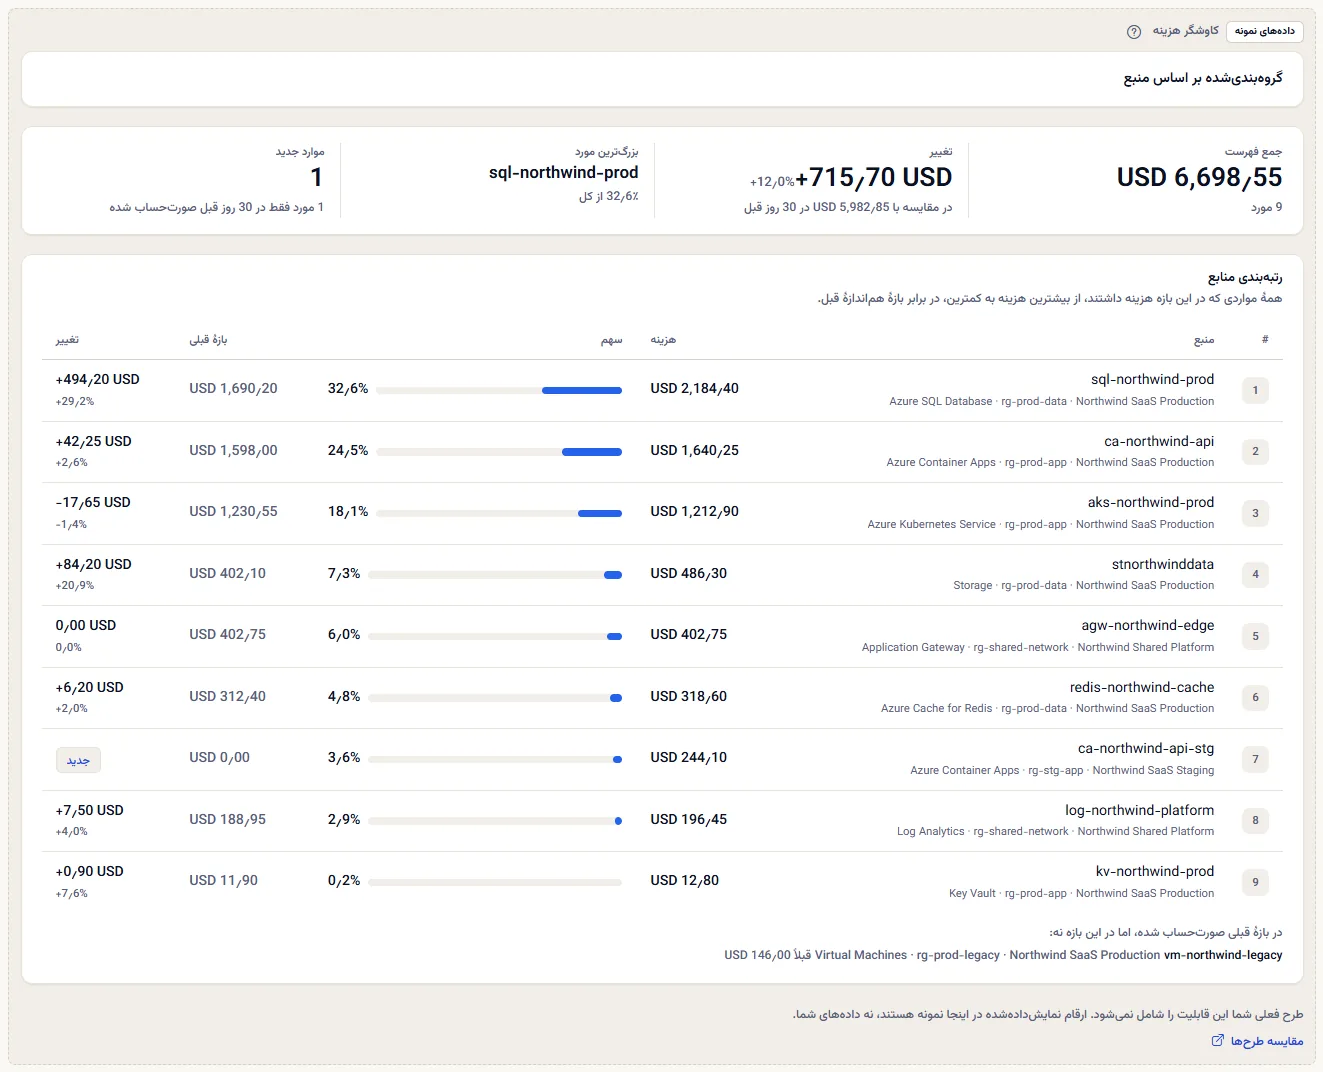Click the sql-northwind-prod value in بزرگ‌ترین مورد card
Viewport: 1323px width, 1072px height.
tap(563, 173)
